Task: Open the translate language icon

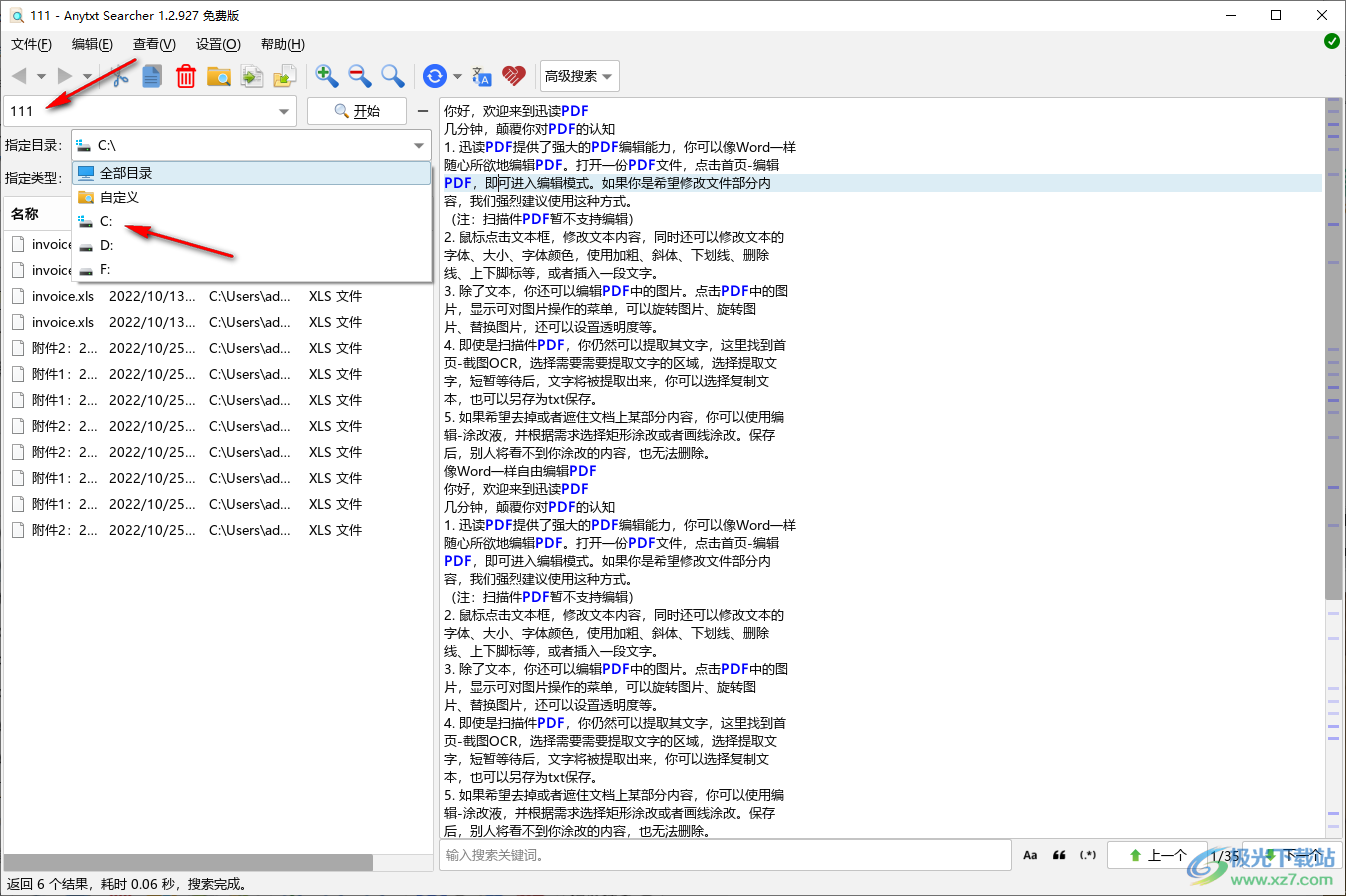Action: [x=482, y=76]
